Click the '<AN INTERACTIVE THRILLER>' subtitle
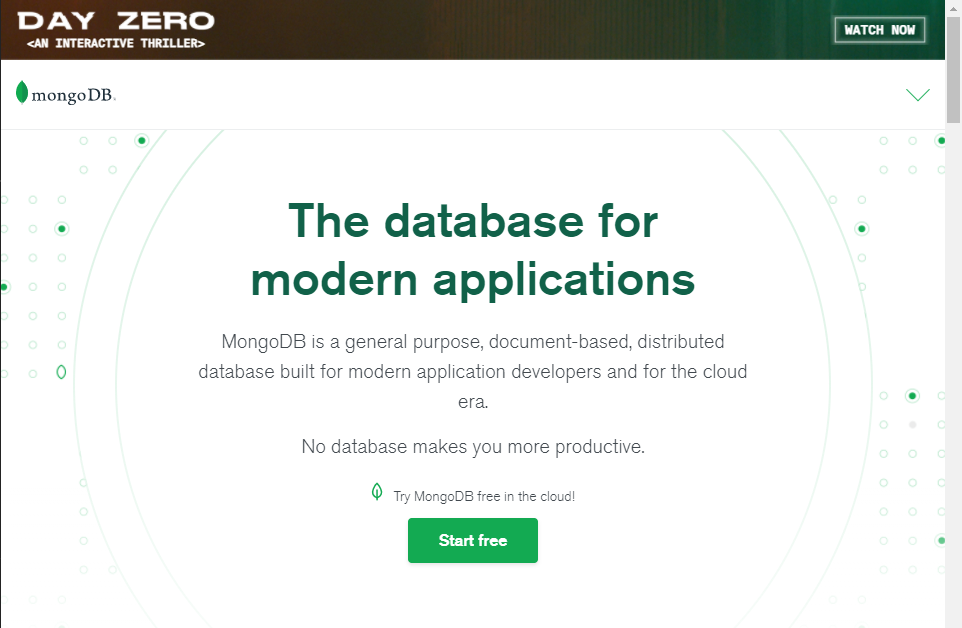 click(x=116, y=44)
